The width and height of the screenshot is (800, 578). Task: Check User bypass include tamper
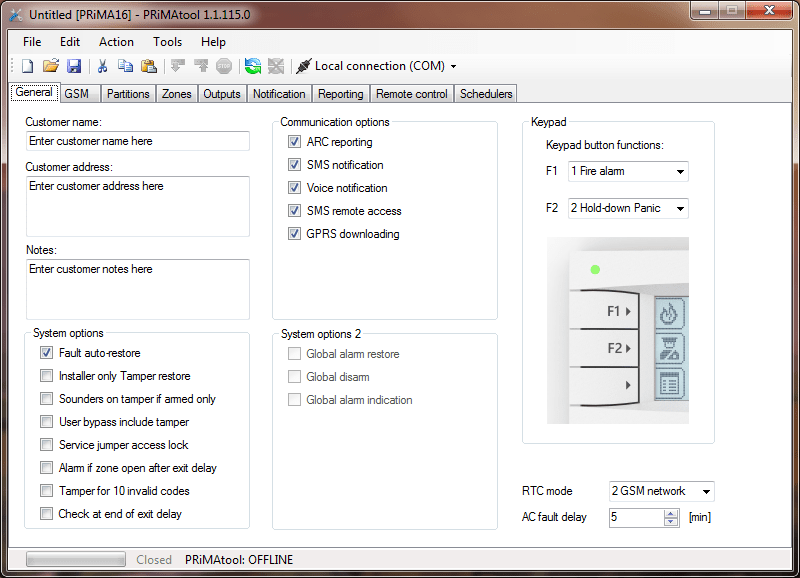click(x=46, y=421)
